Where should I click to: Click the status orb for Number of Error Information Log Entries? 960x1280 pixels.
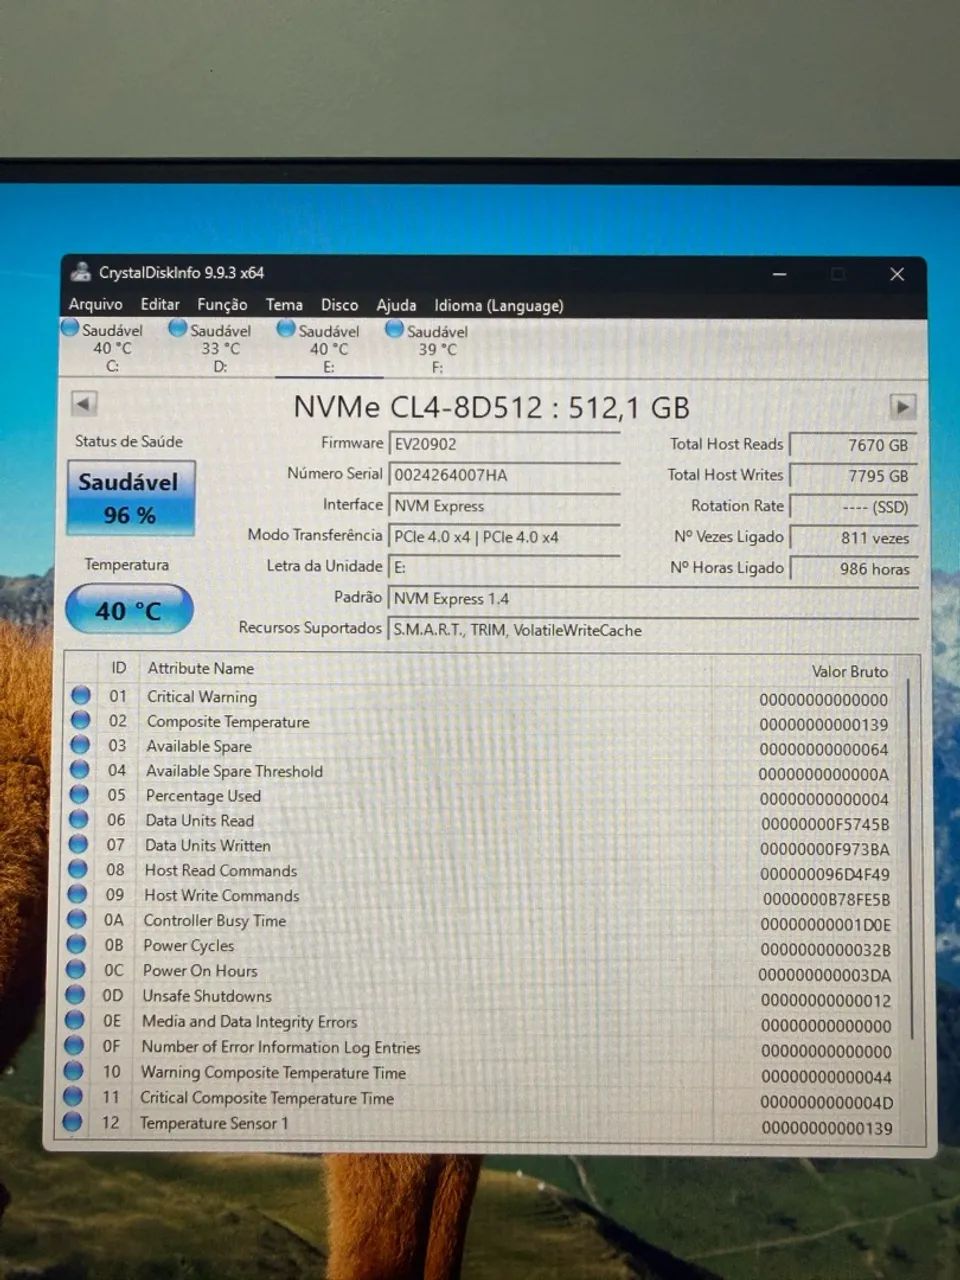click(x=74, y=1045)
